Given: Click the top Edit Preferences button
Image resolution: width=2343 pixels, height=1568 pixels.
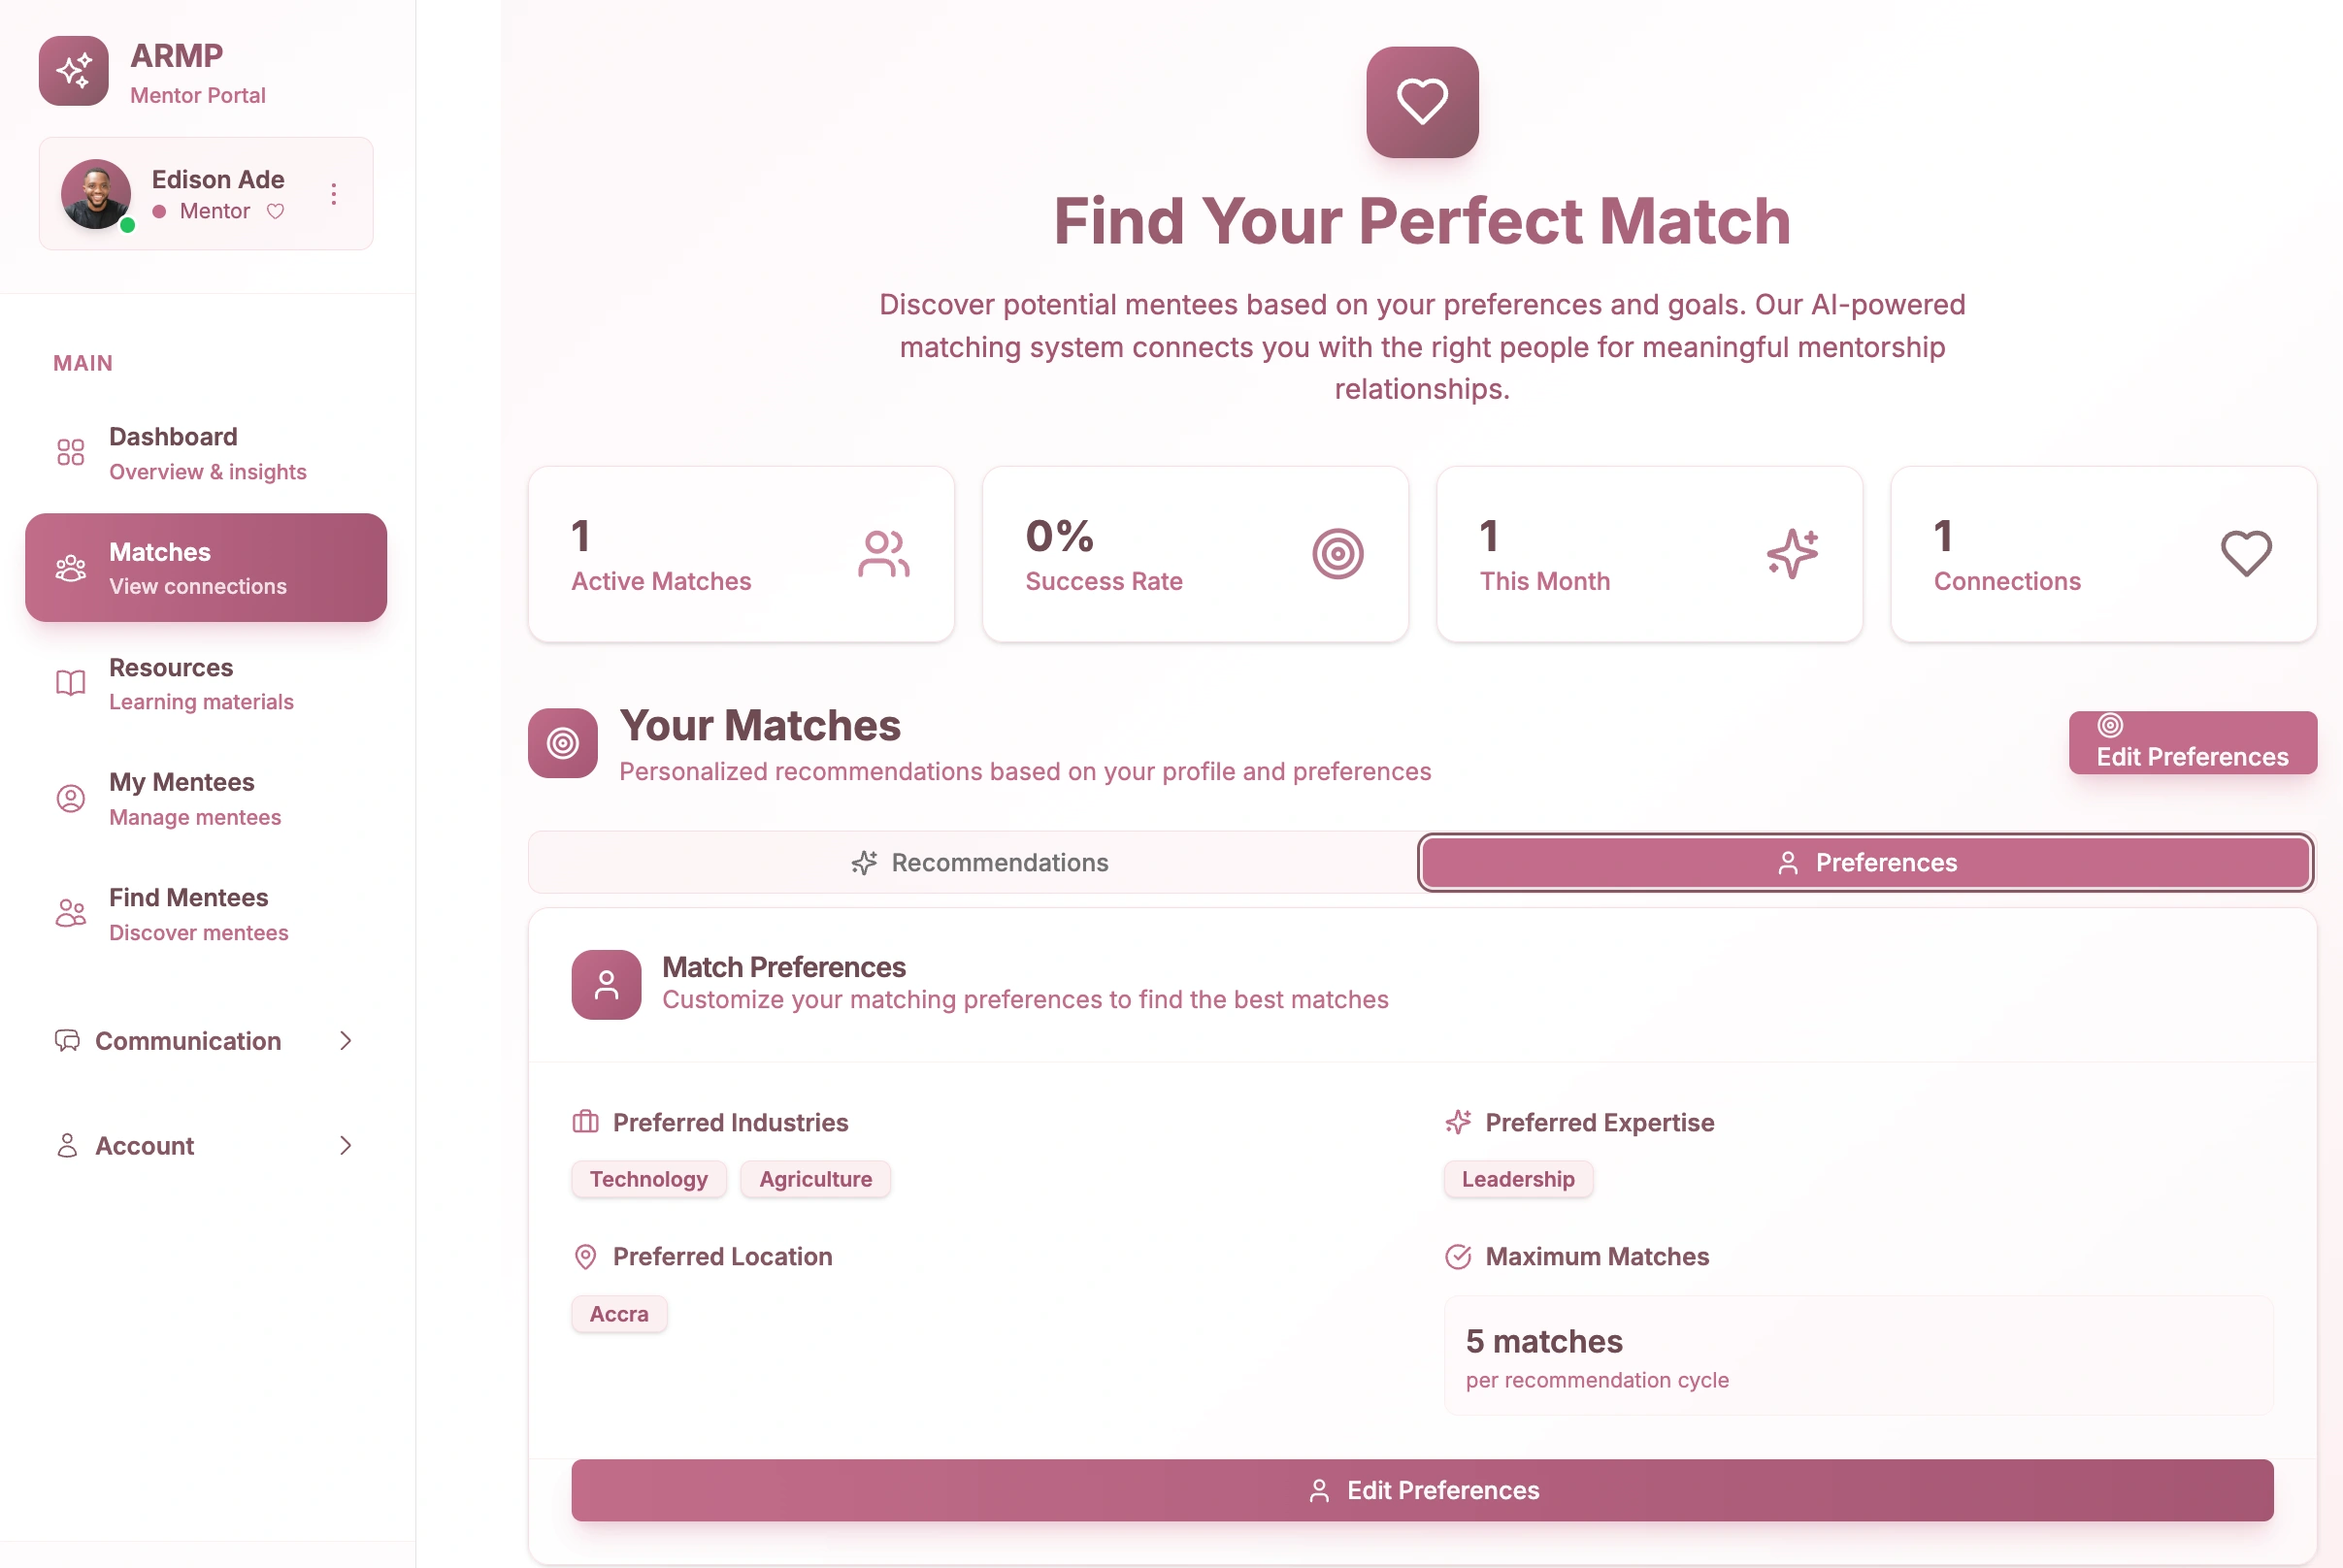Looking at the screenshot, I should 2191,743.
